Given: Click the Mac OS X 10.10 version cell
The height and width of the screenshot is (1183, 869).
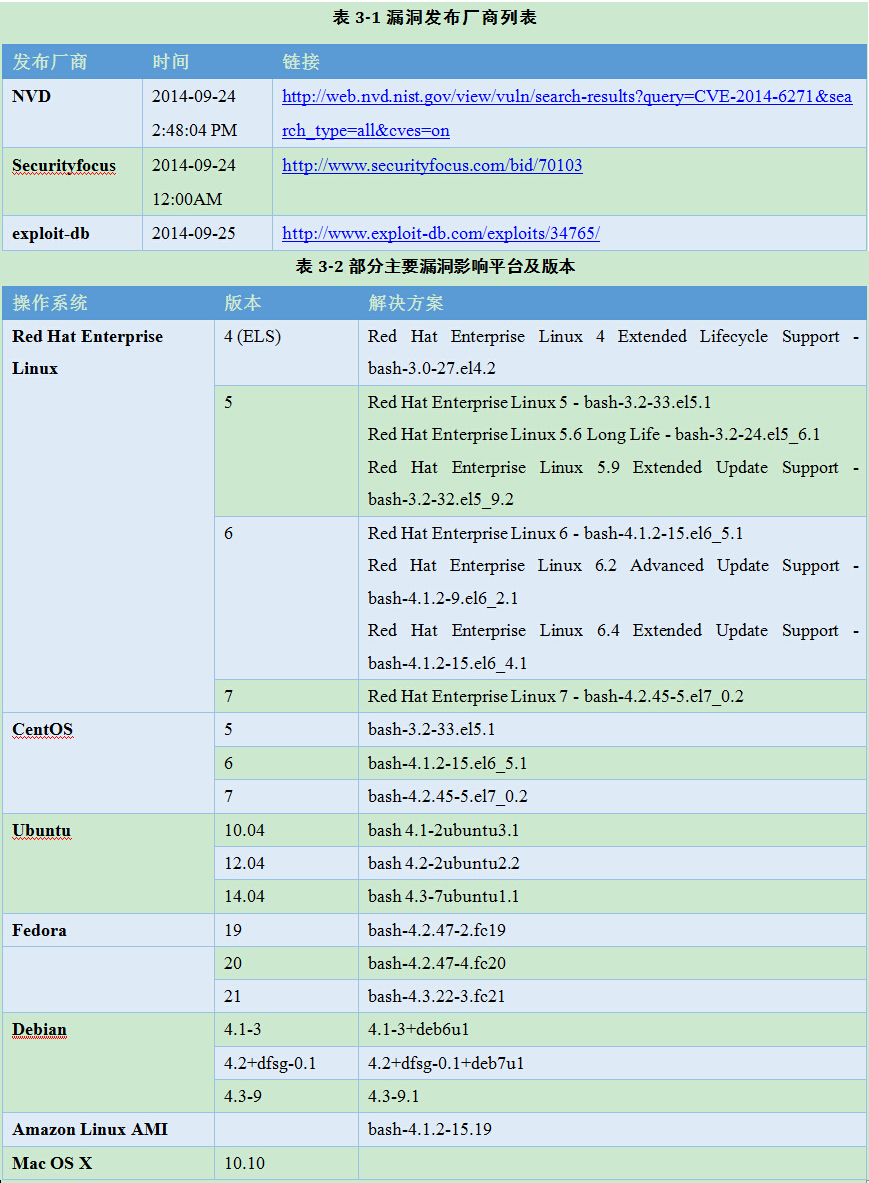Looking at the screenshot, I should 287,1163.
